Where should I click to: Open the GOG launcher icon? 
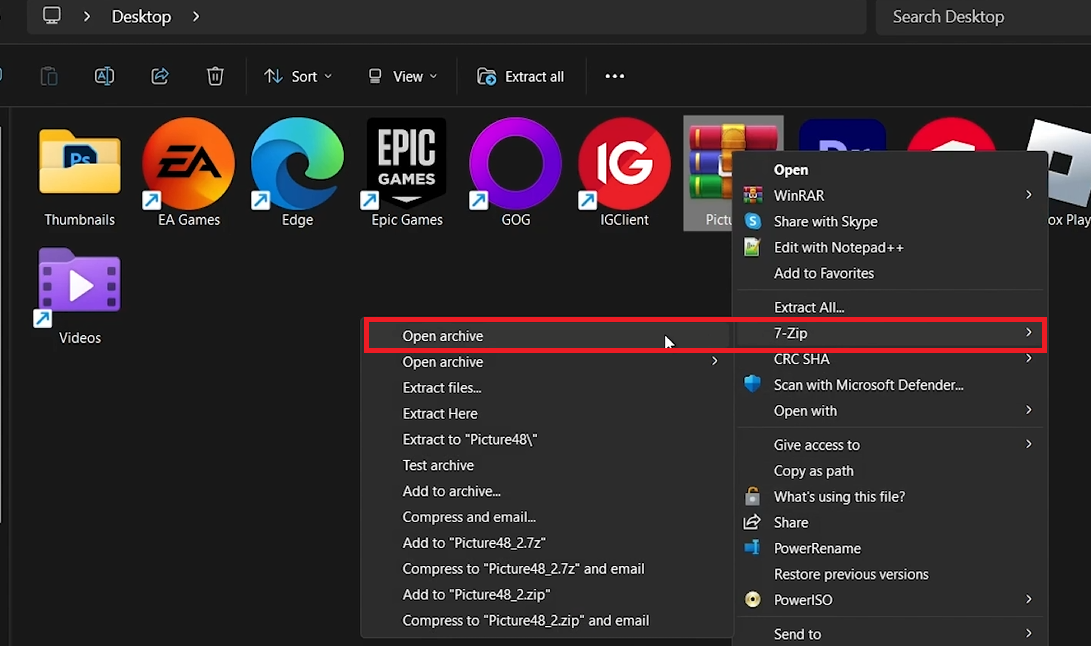coord(514,163)
